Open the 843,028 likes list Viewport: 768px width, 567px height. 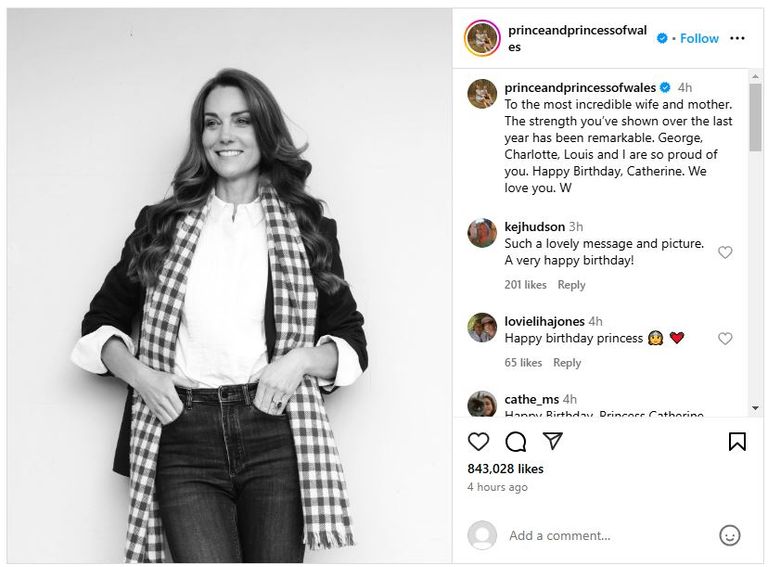coord(505,468)
